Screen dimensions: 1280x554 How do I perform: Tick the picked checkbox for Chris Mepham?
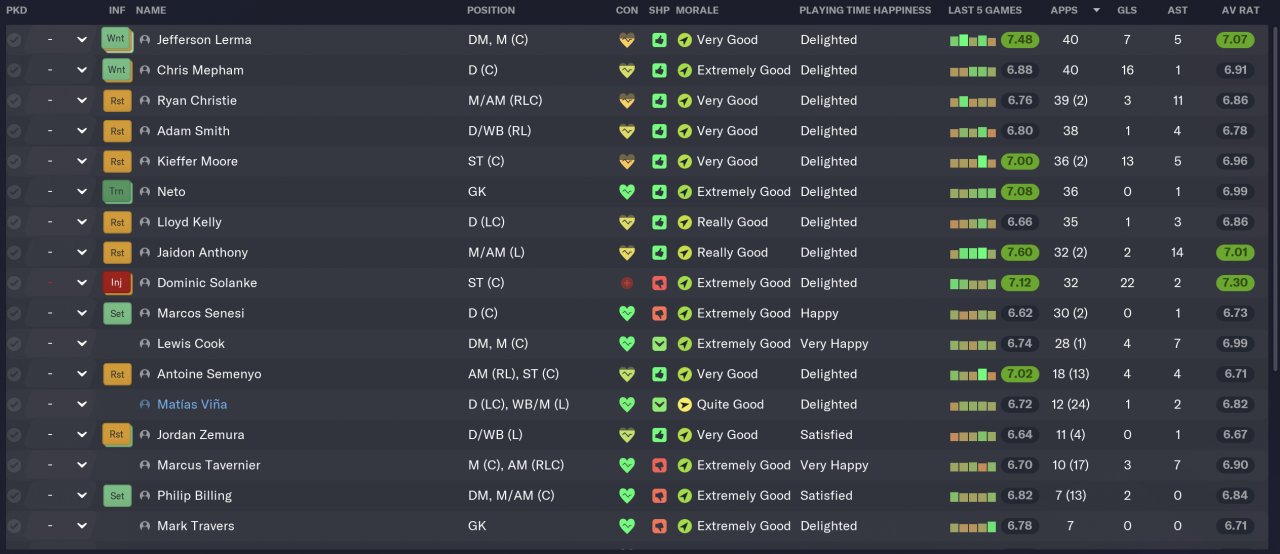pos(14,71)
